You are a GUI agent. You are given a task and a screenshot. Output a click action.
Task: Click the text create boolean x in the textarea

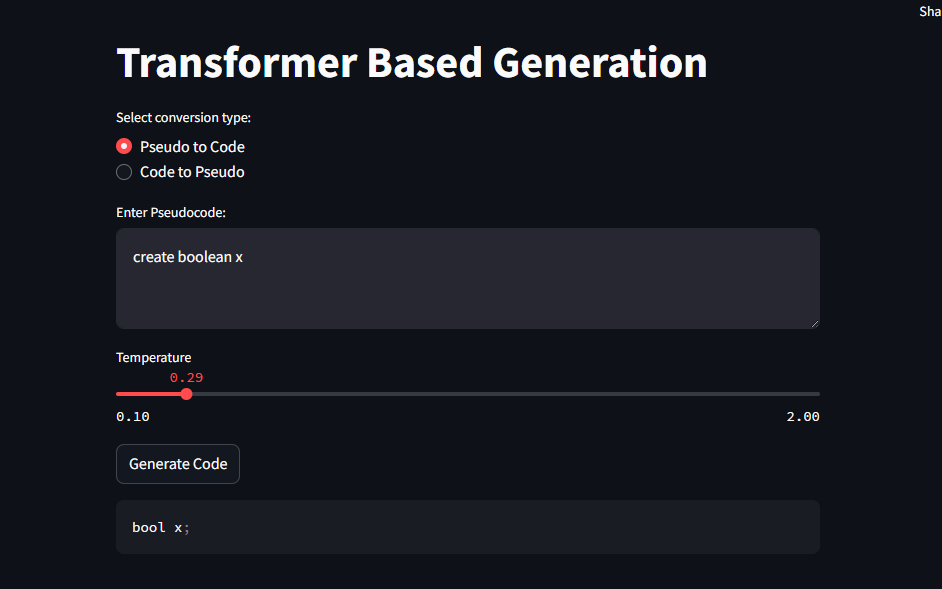tap(188, 256)
